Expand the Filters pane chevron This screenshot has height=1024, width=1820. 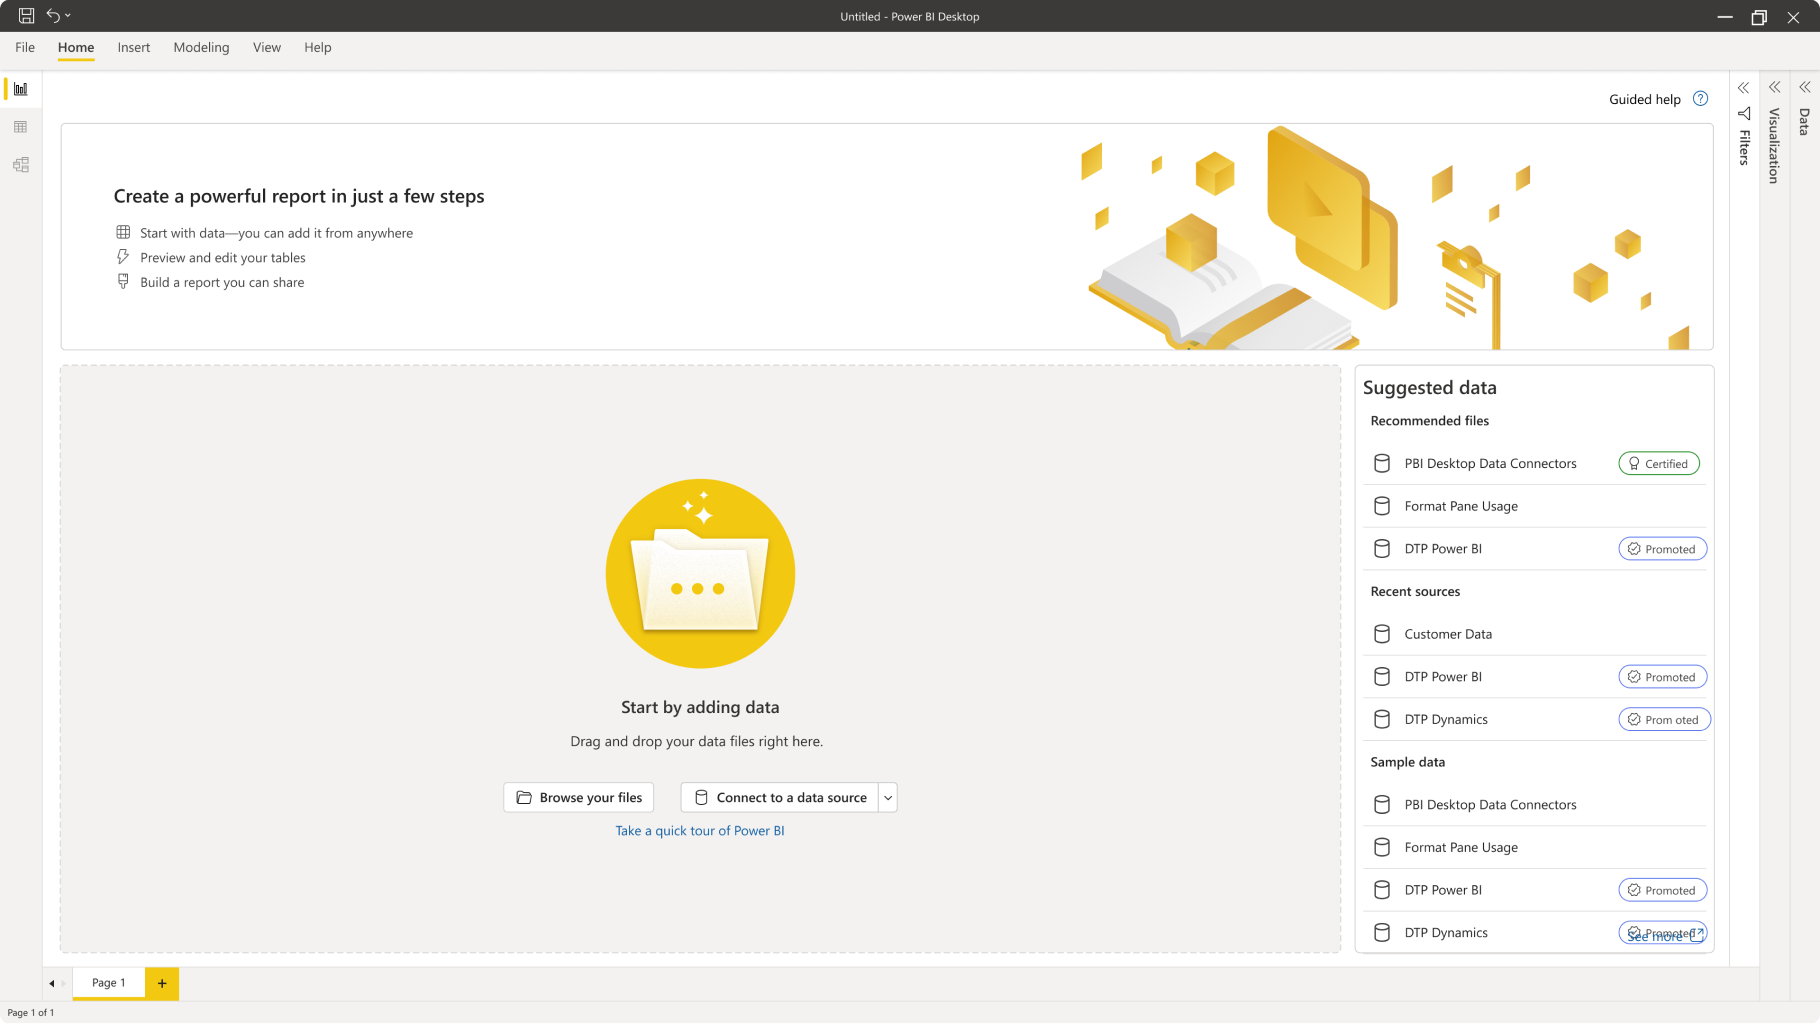coord(1744,88)
